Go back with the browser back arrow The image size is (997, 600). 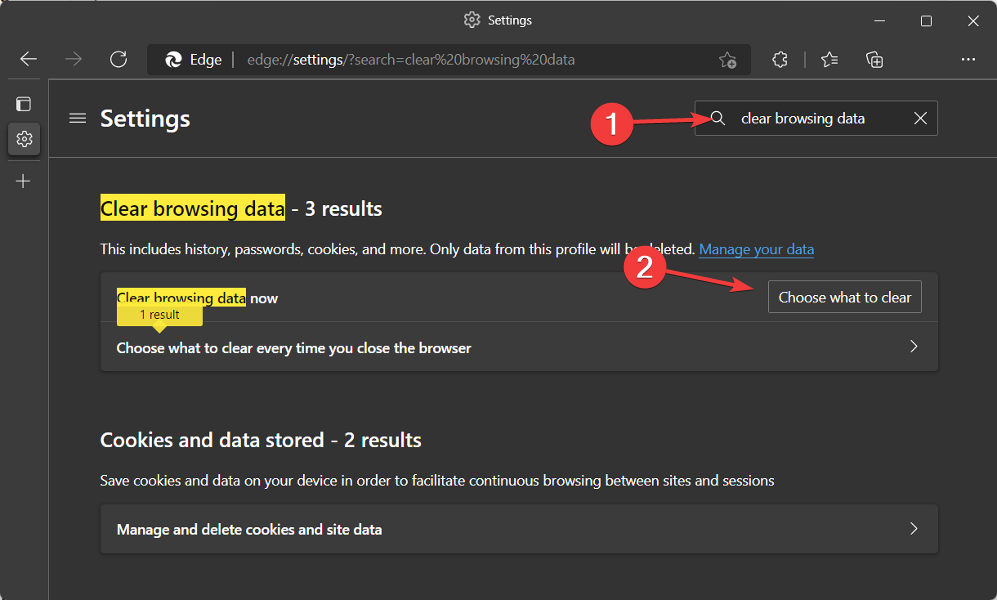(29, 60)
